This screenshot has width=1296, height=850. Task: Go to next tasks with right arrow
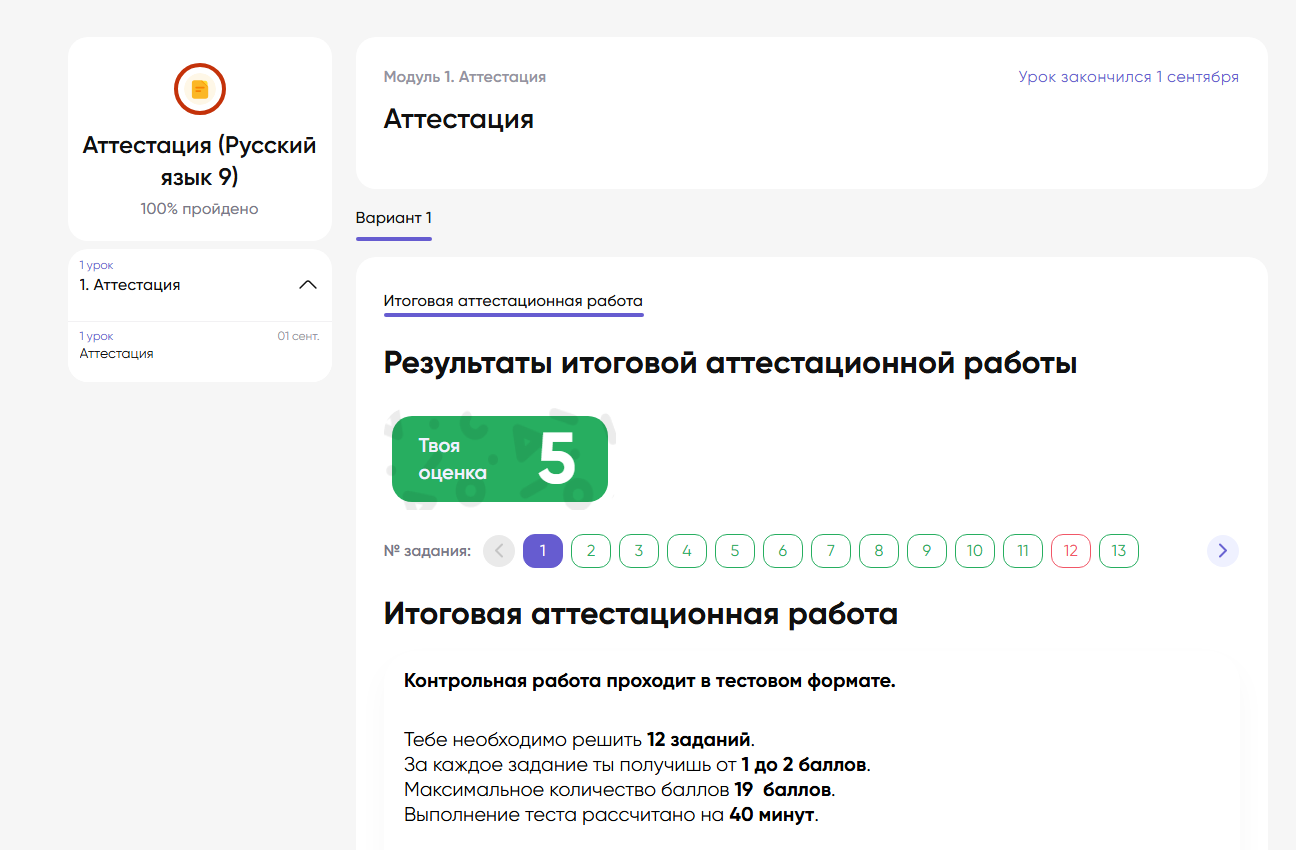click(1222, 551)
